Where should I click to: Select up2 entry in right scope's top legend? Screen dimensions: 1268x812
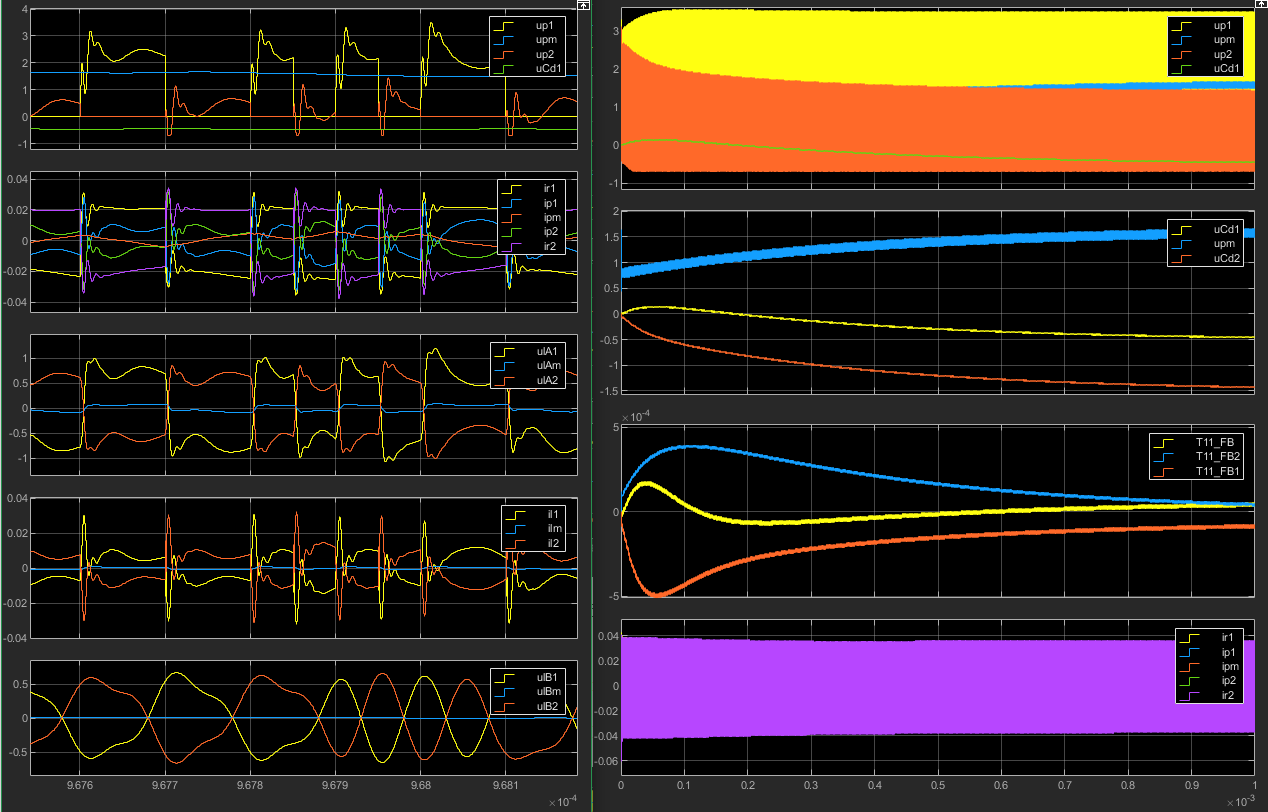click(1207, 54)
